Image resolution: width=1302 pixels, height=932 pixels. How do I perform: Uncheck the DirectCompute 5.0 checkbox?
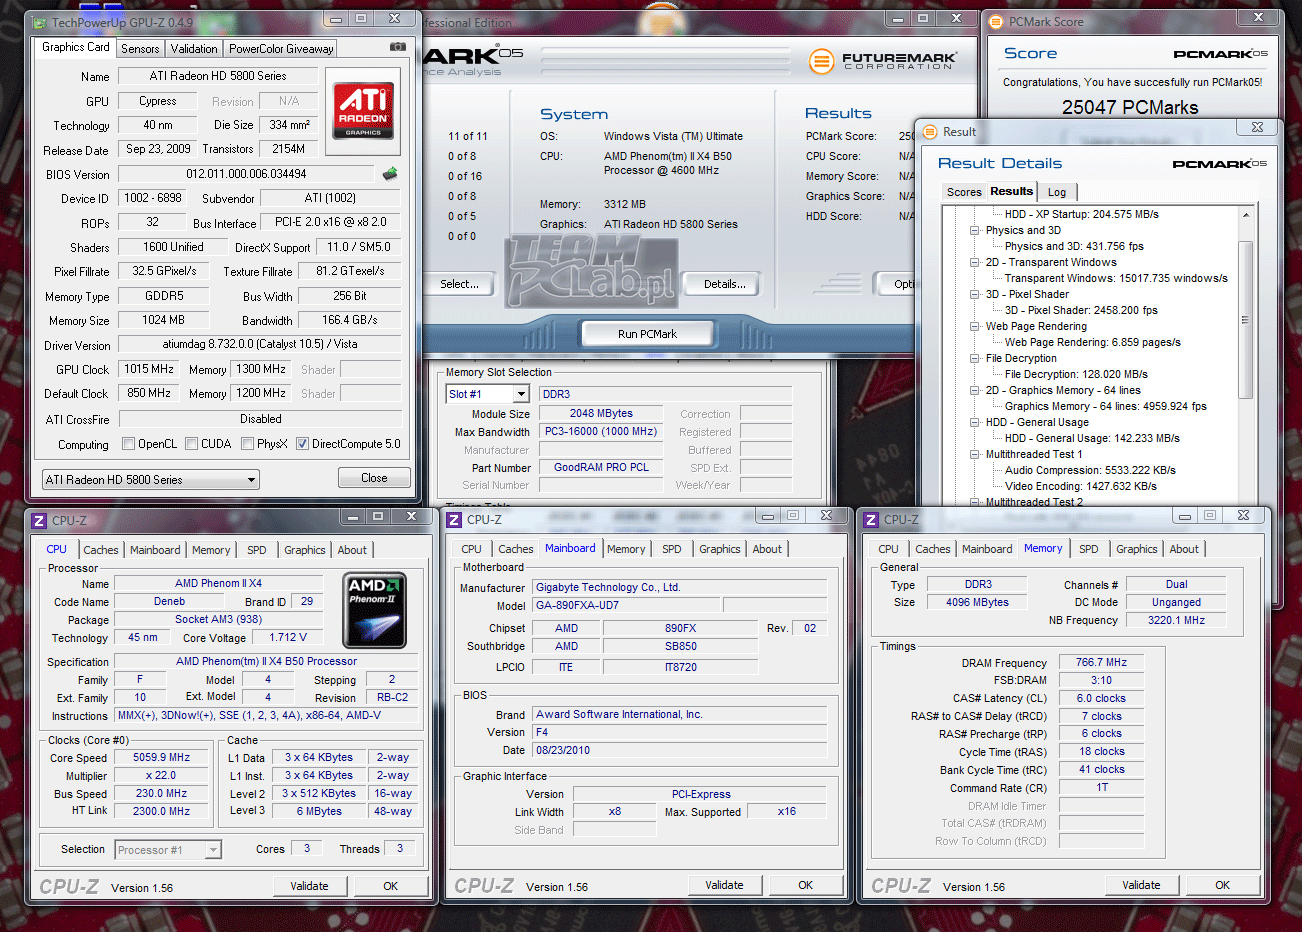point(302,444)
